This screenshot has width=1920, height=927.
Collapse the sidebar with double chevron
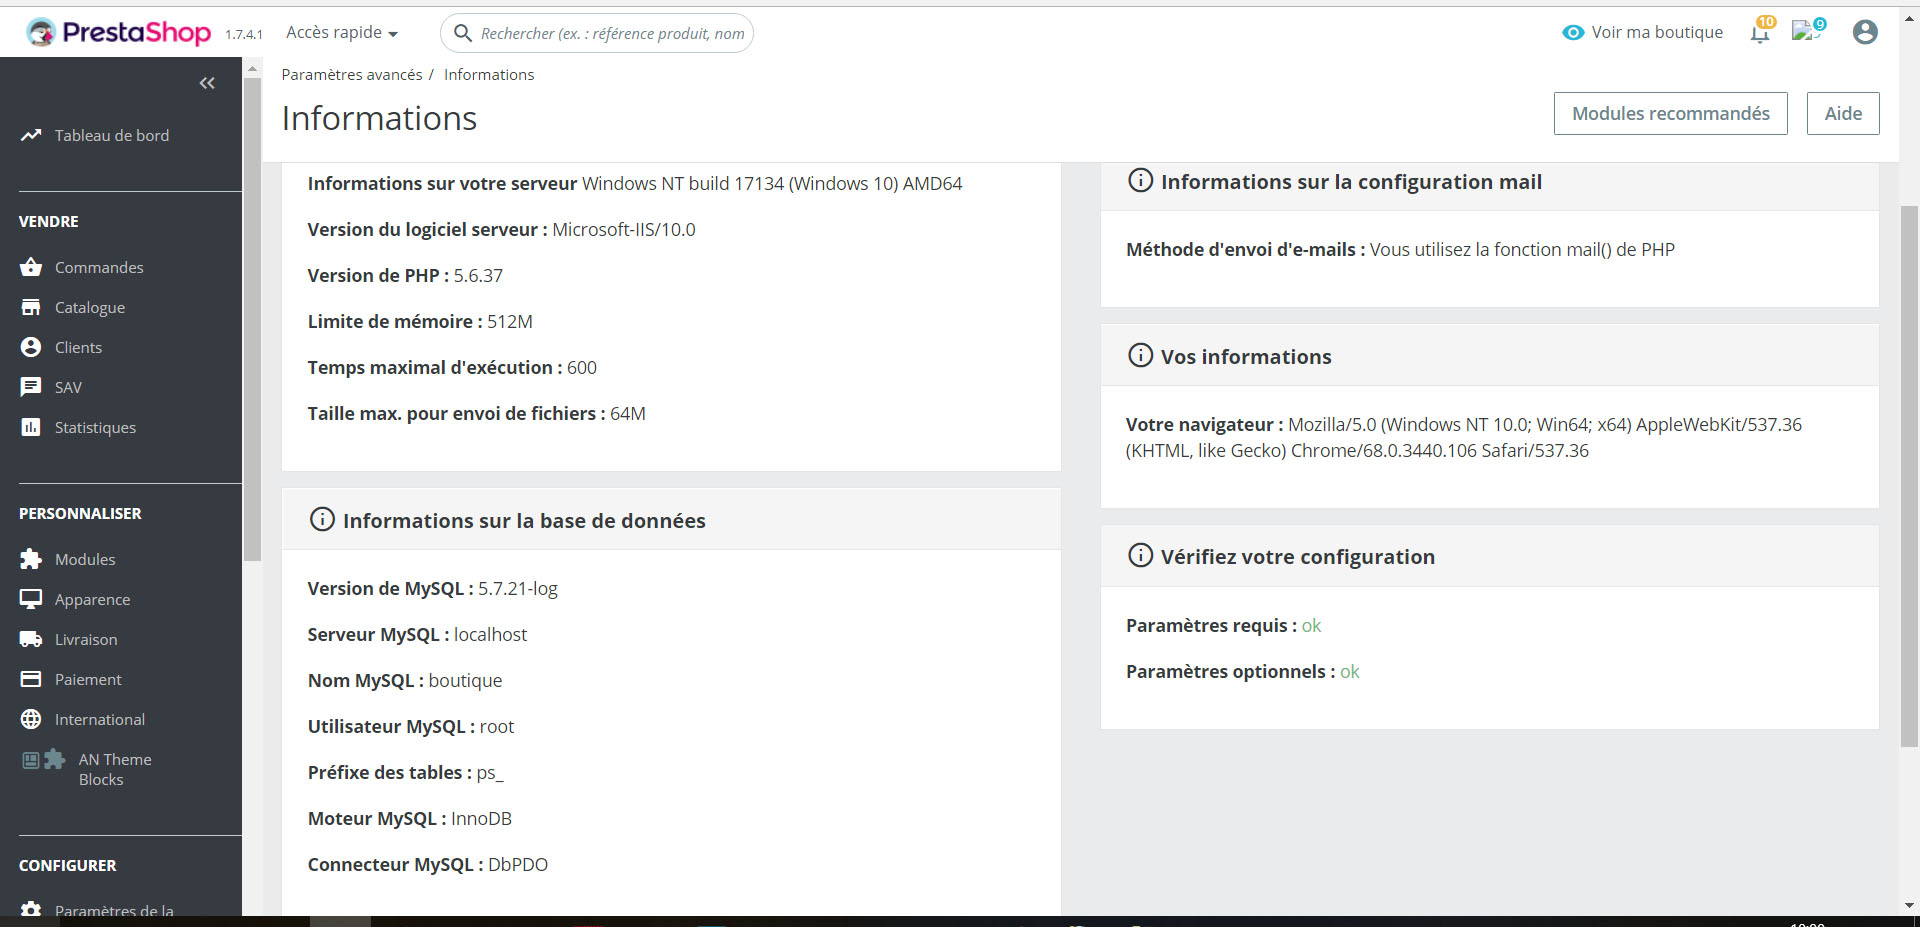click(207, 83)
